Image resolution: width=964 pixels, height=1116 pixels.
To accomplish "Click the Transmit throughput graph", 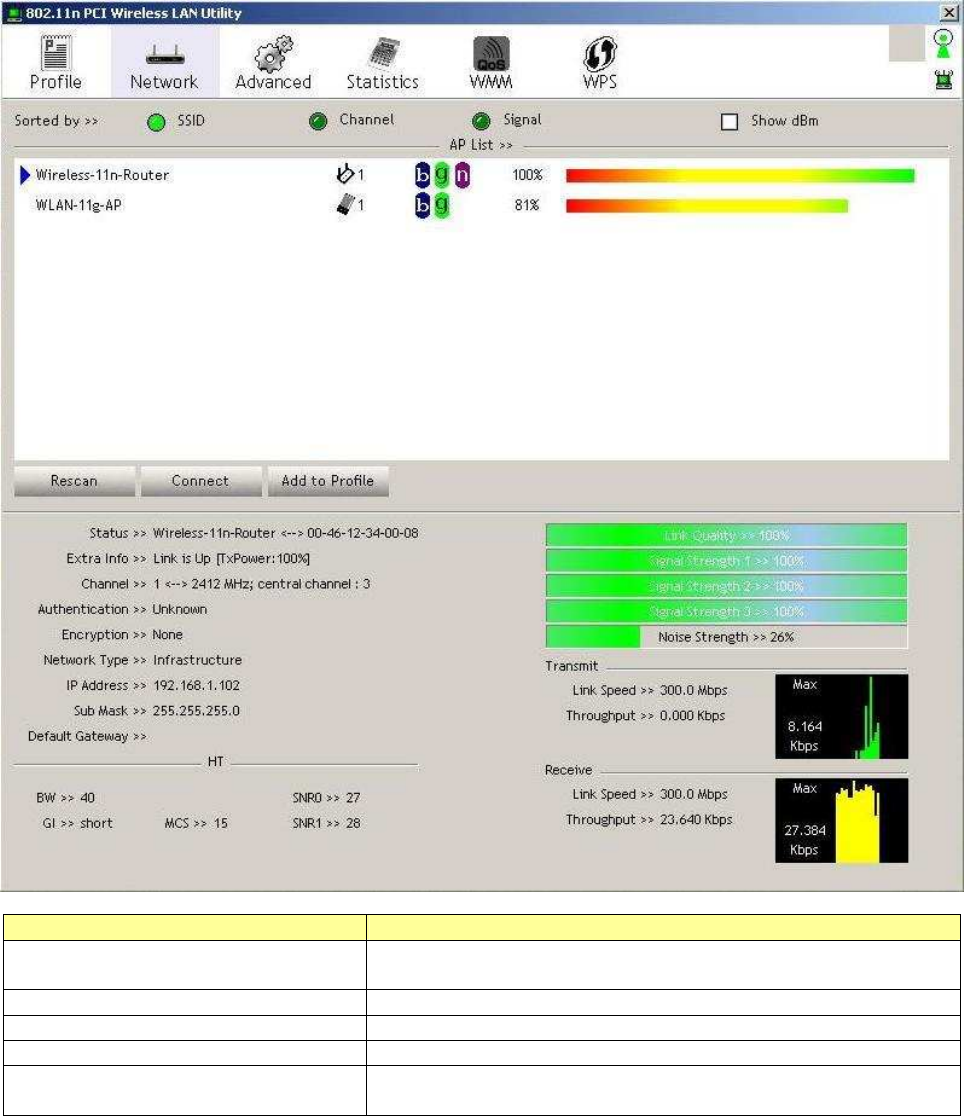I will tap(842, 717).
